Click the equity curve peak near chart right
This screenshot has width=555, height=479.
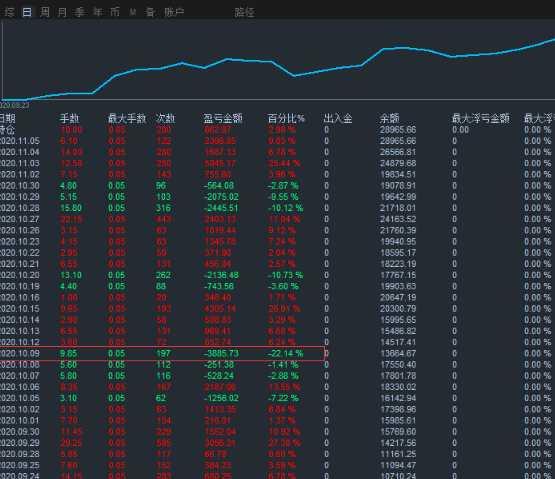click(552, 40)
